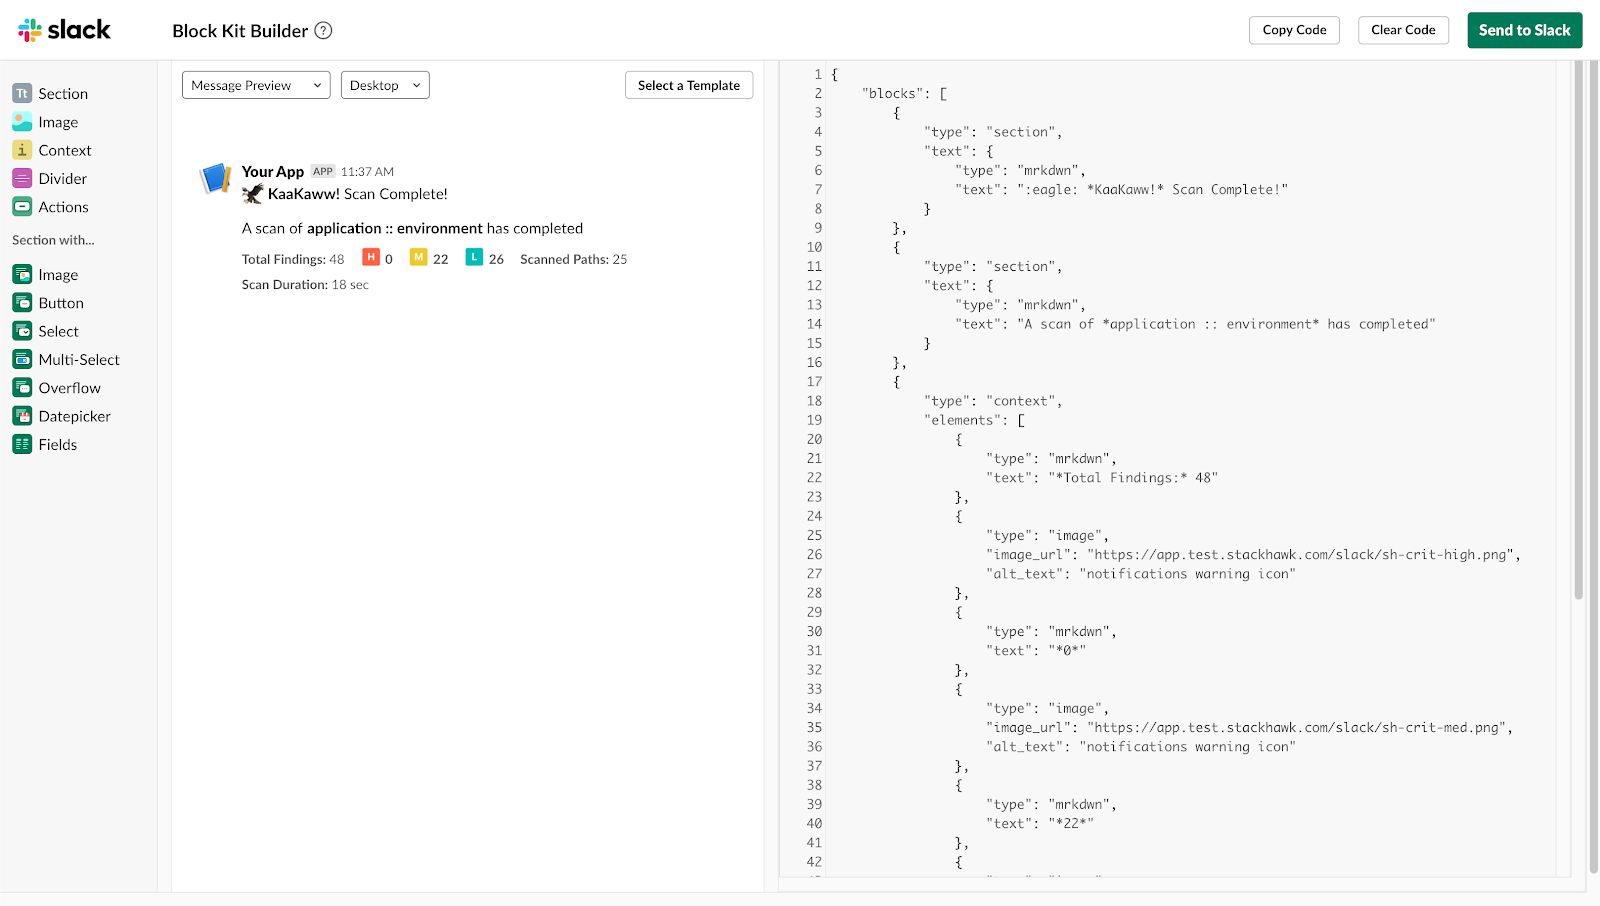Click the Your App sender name
Viewport: 1600px width, 906px height.
[x=273, y=171]
